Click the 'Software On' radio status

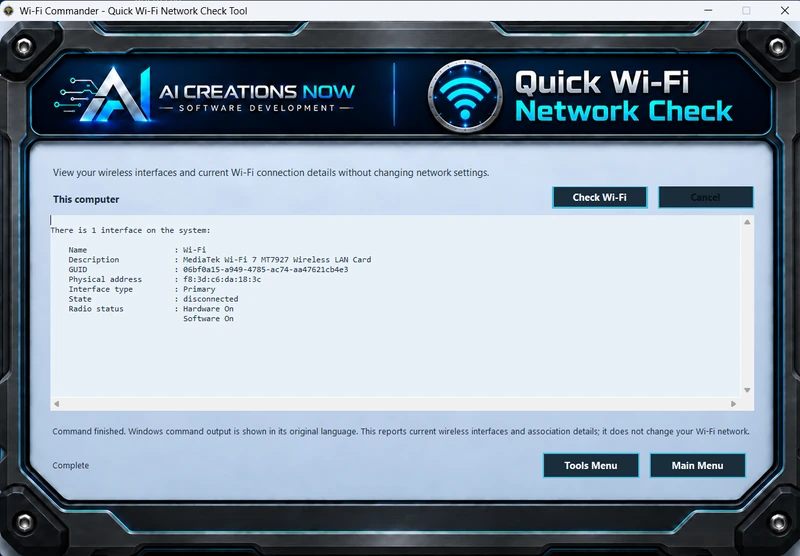coord(208,319)
